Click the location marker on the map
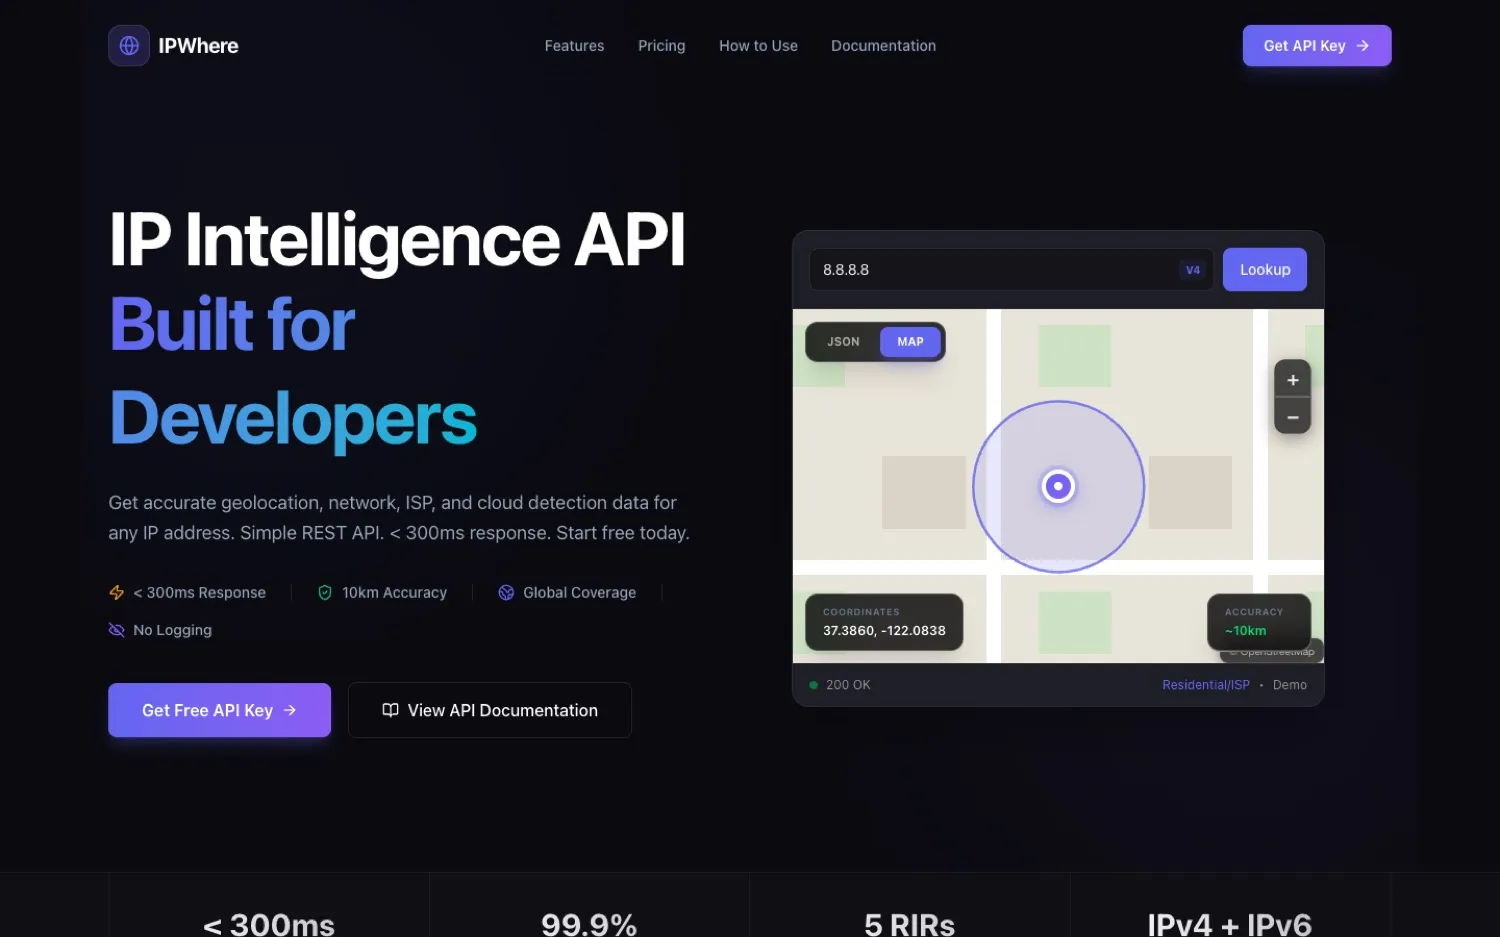This screenshot has height=937, width=1500. 1058,487
